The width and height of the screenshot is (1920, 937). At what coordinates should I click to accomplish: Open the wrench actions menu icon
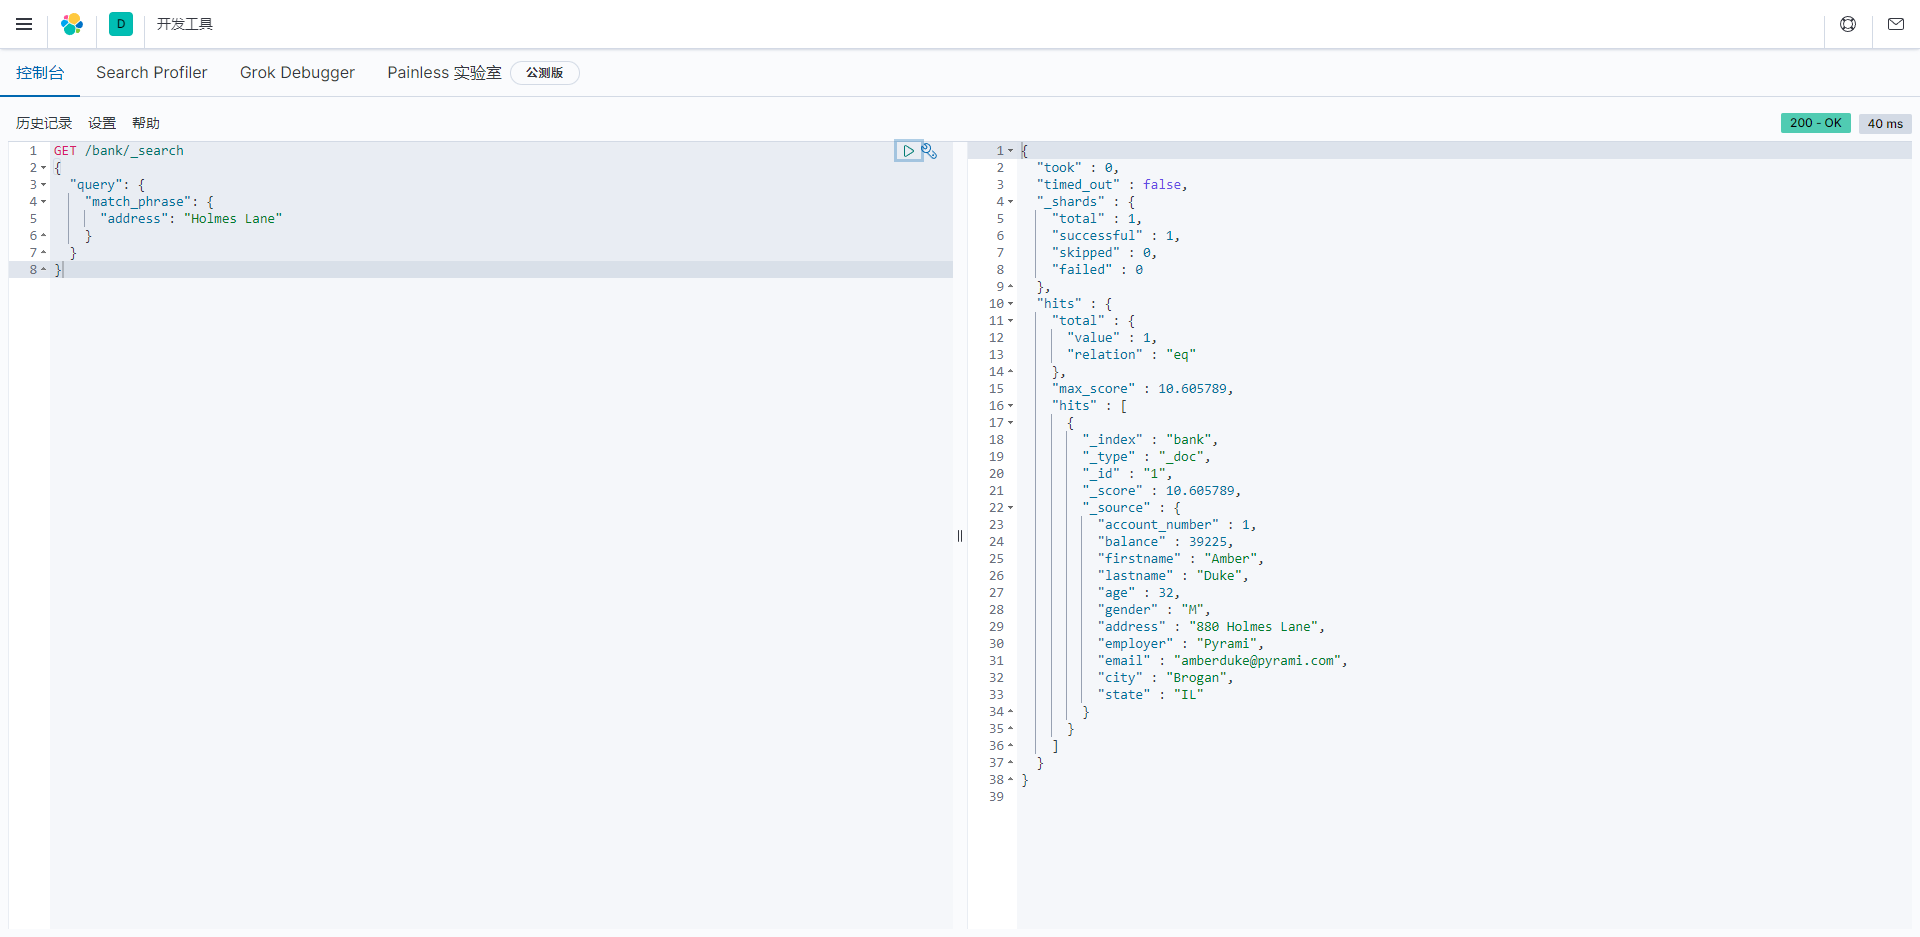pos(930,151)
